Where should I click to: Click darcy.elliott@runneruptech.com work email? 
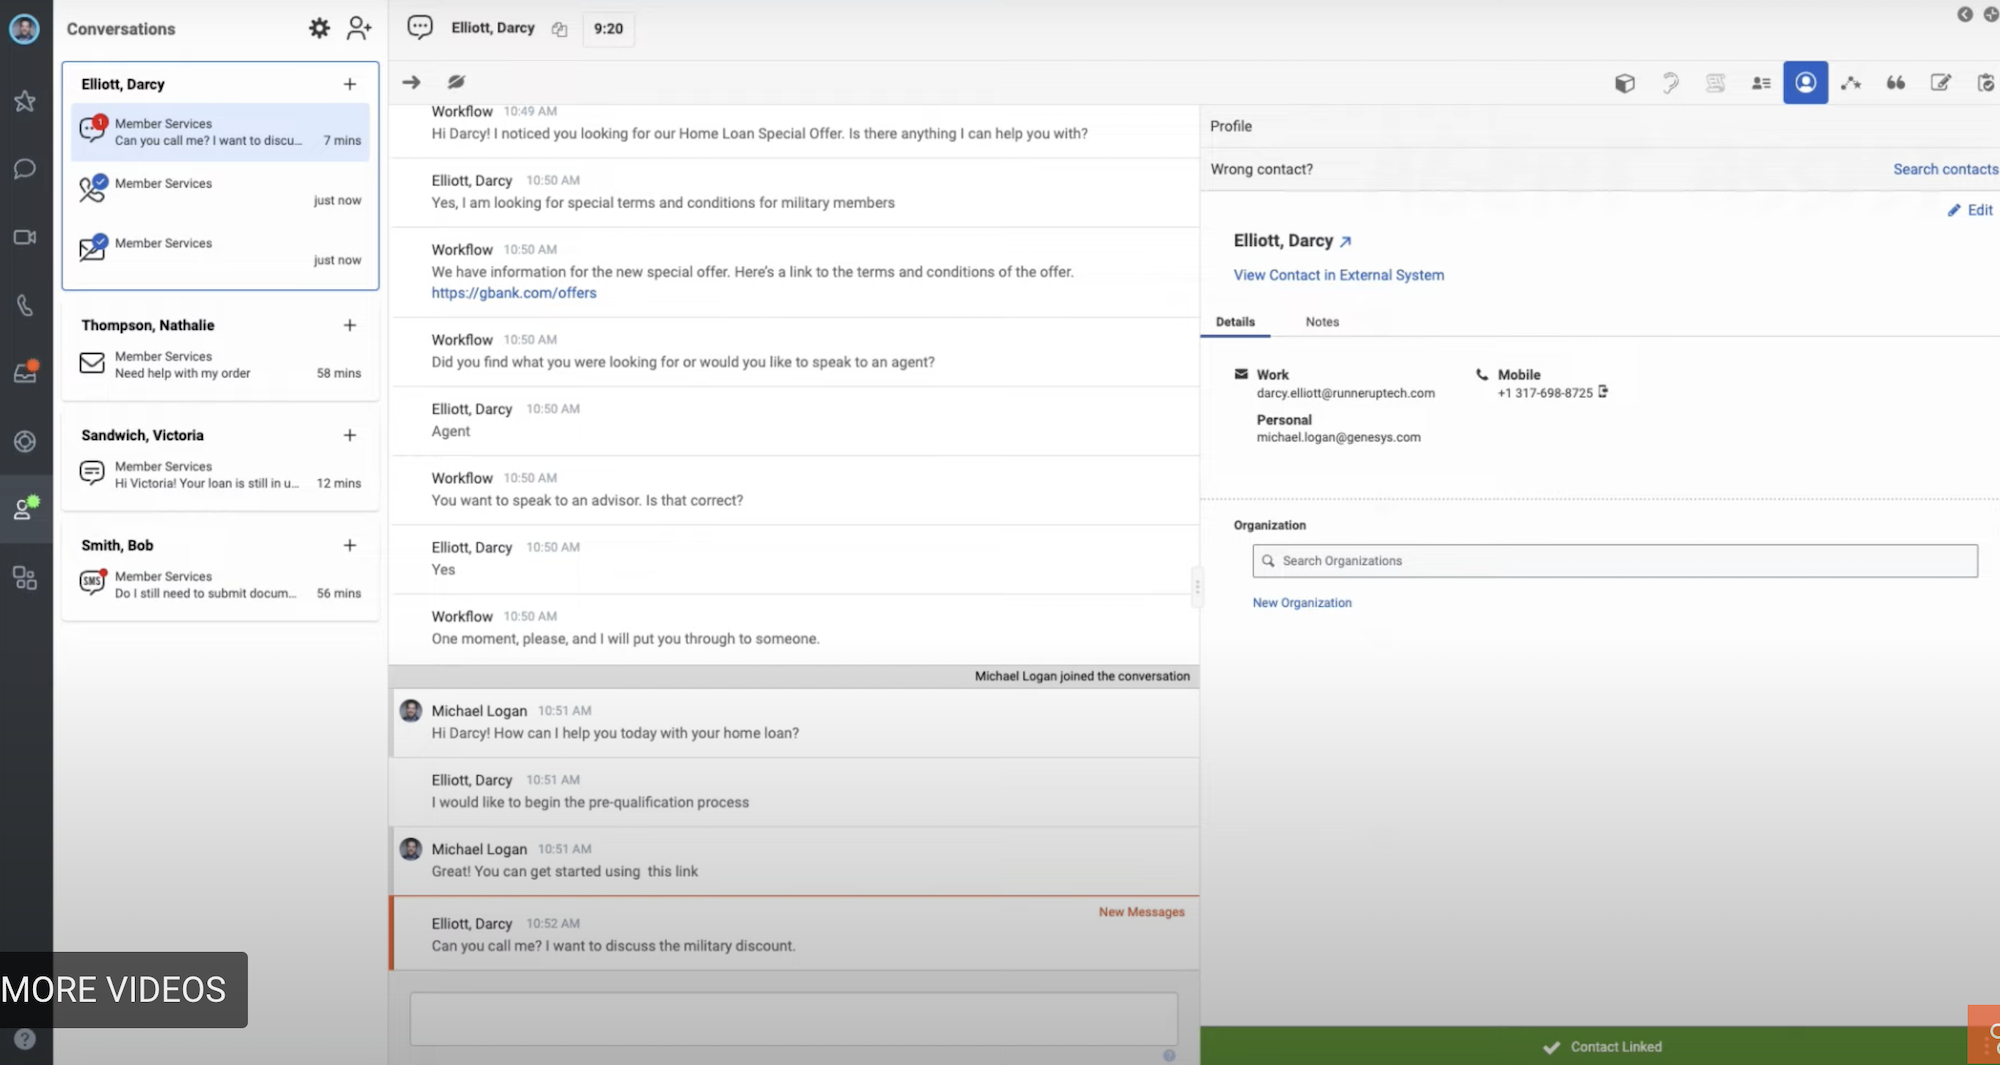coord(1345,393)
